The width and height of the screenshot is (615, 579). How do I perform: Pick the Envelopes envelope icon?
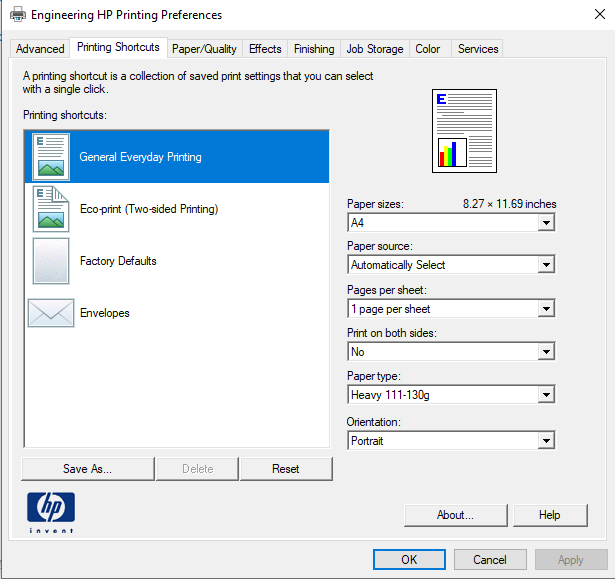tap(51, 313)
